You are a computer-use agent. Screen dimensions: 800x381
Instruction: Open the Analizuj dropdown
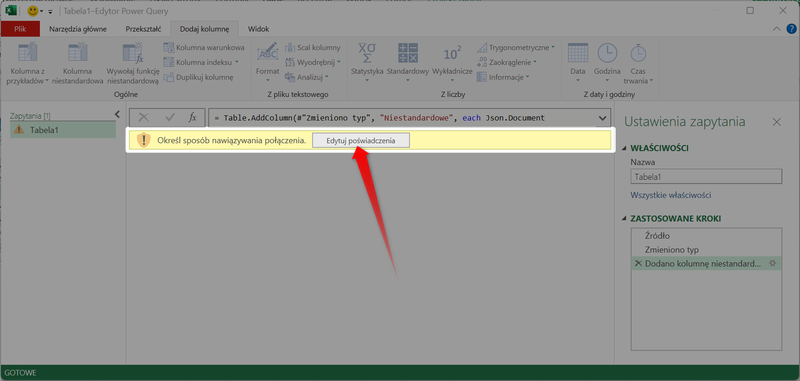click(x=307, y=77)
